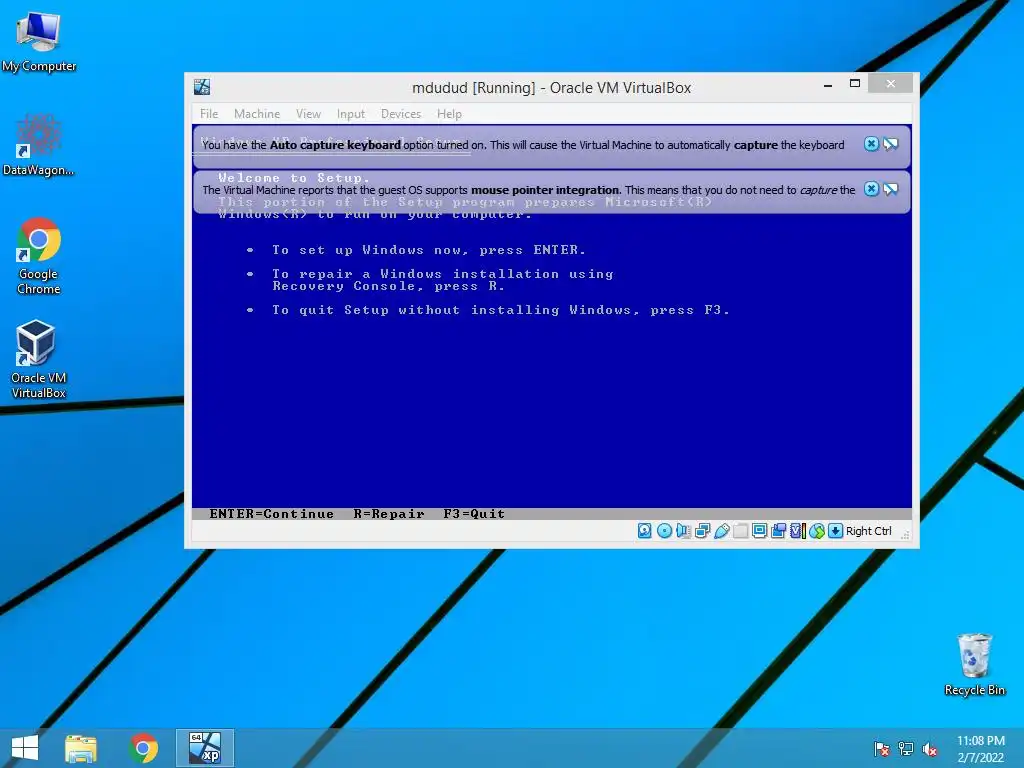Click the Google Chrome desktop shortcut
Screen dimensions: 1024x768
pyautogui.click(x=39, y=256)
